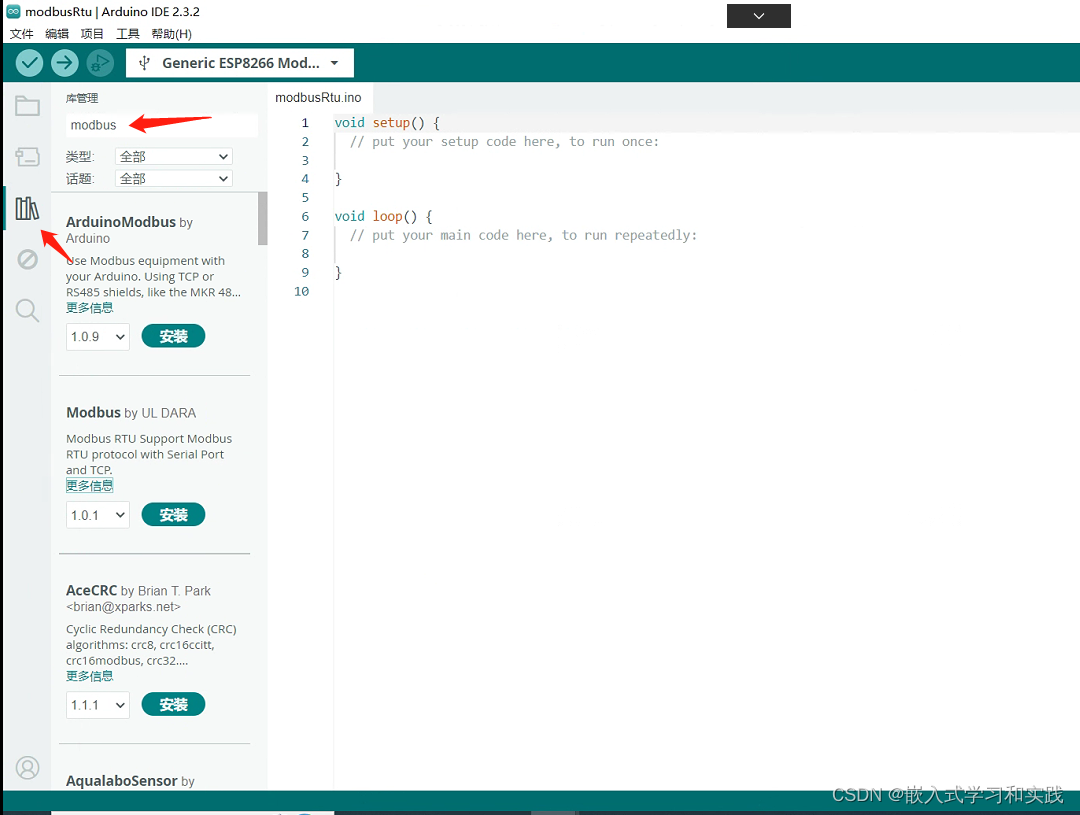
Task: Open the Boards Manager sidebar icon
Action: pos(28,157)
